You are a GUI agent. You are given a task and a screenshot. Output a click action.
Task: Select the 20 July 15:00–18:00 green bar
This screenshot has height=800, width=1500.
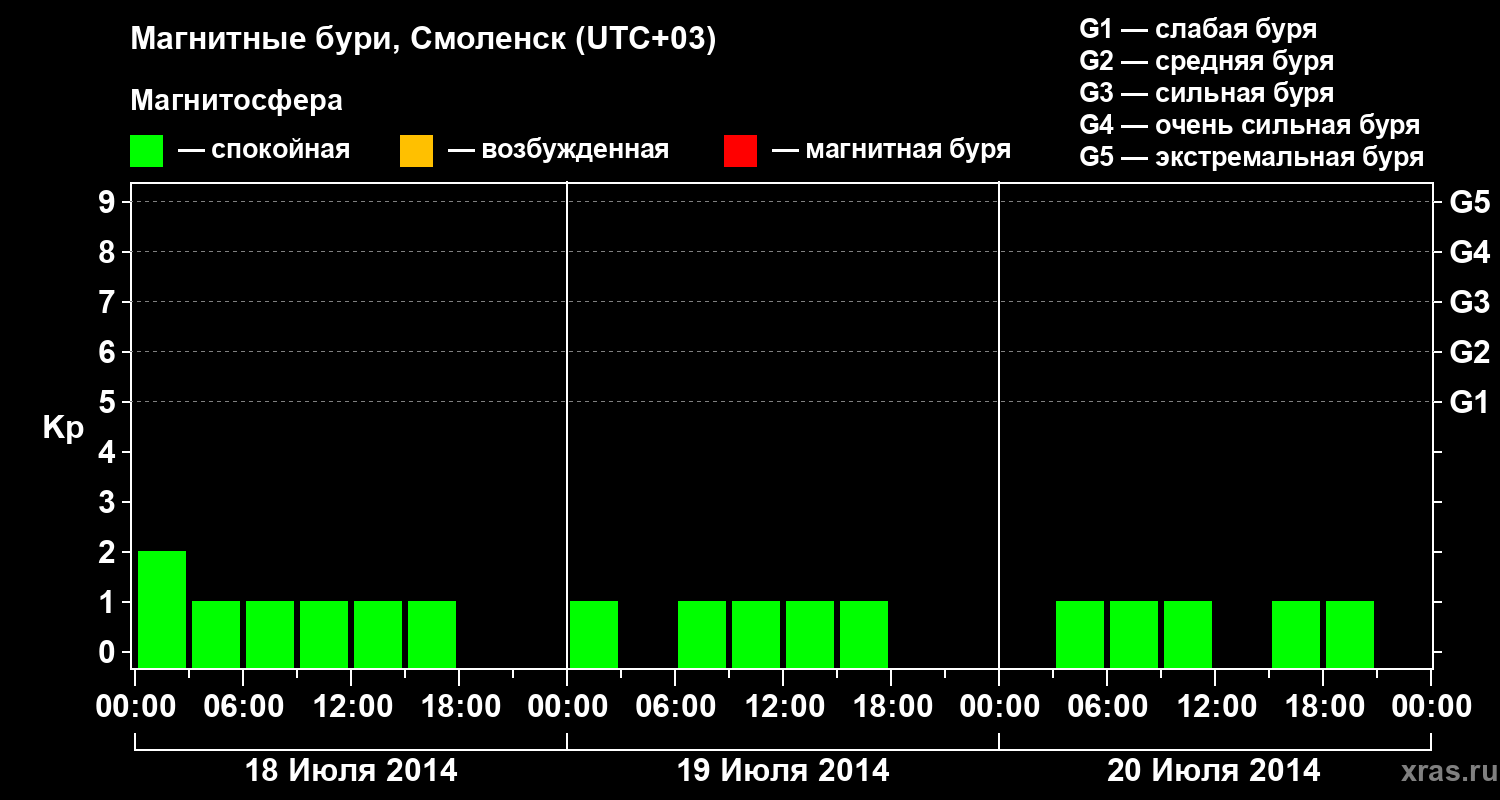(1296, 634)
